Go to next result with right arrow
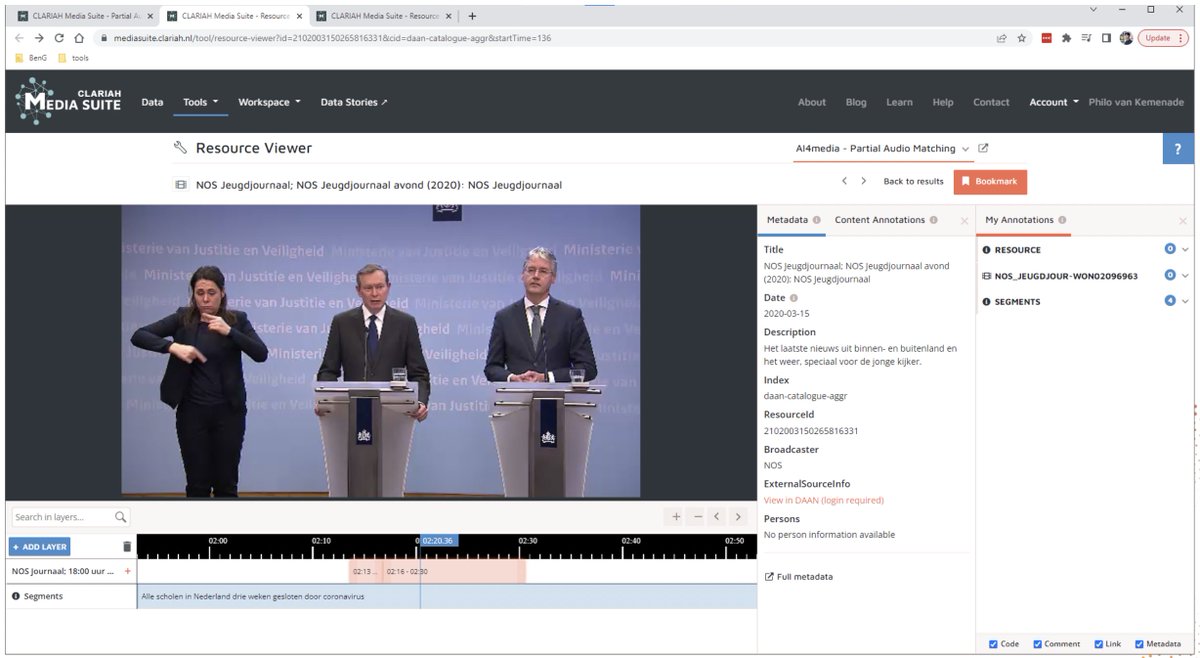1200x658 pixels. [x=865, y=181]
